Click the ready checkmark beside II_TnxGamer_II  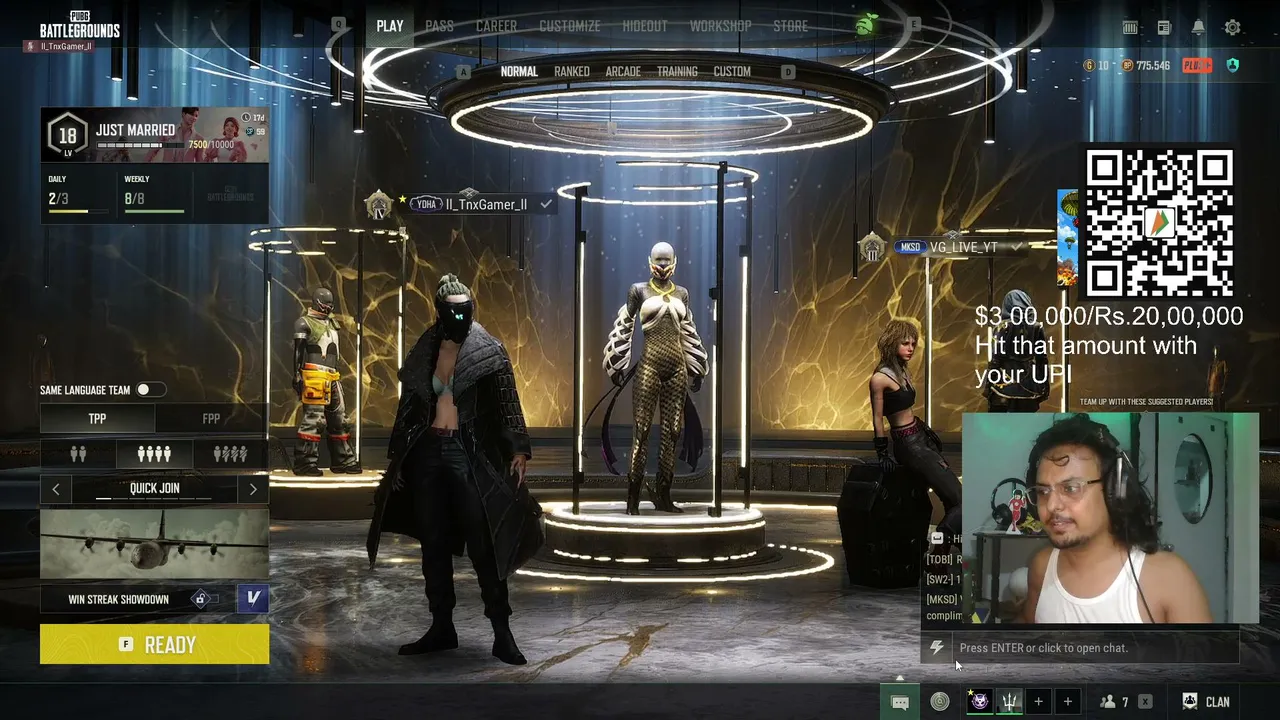pos(546,204)
